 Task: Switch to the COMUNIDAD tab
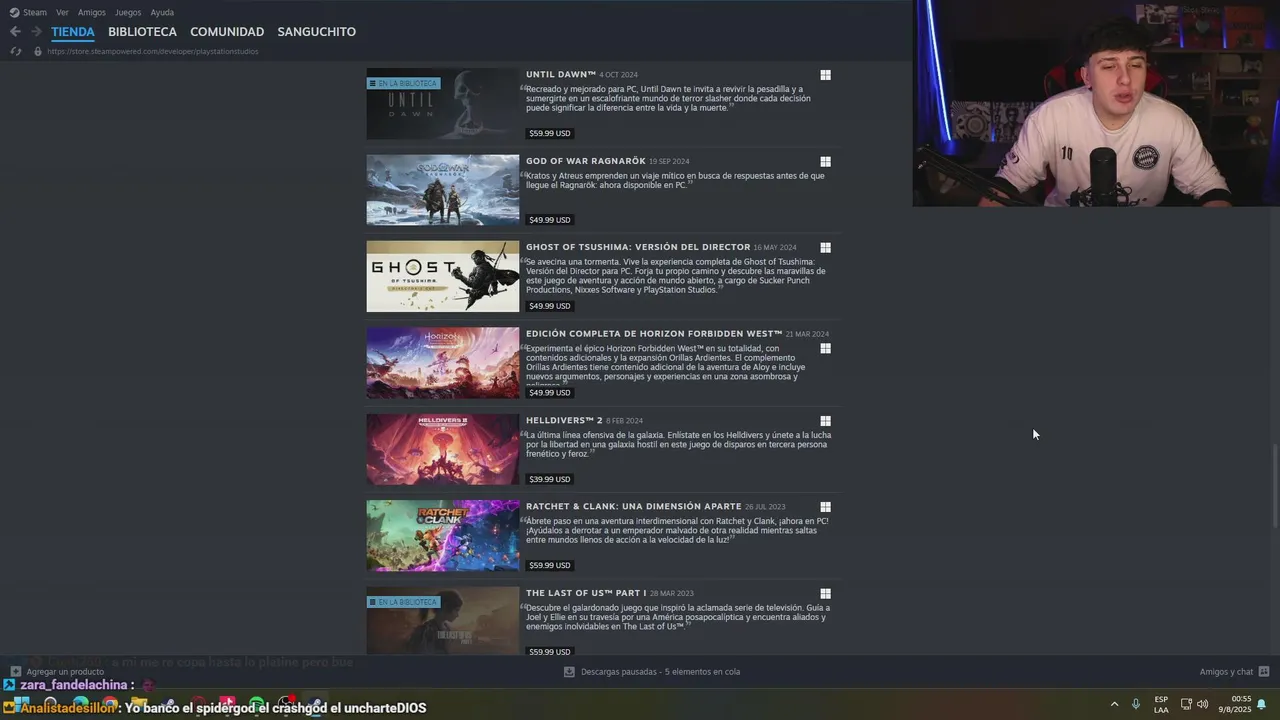[227, 32]
